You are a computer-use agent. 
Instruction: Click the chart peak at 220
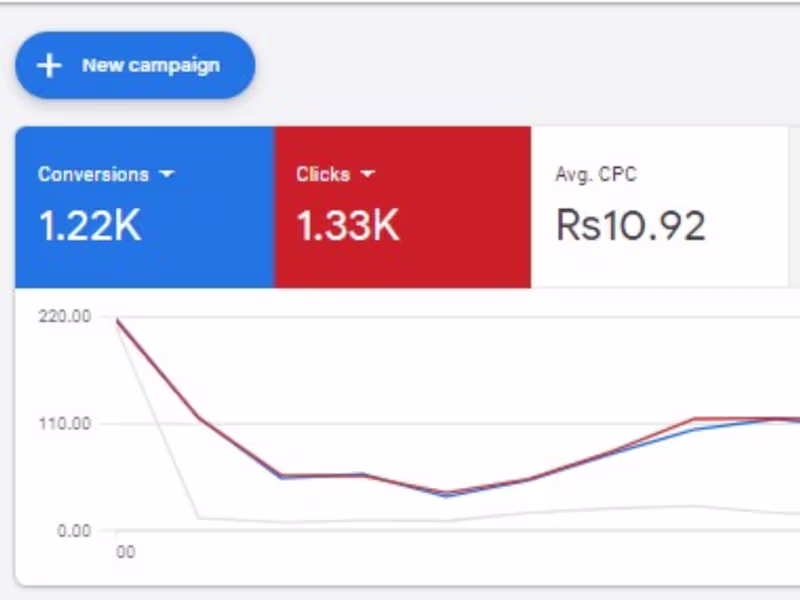point(117,318)
